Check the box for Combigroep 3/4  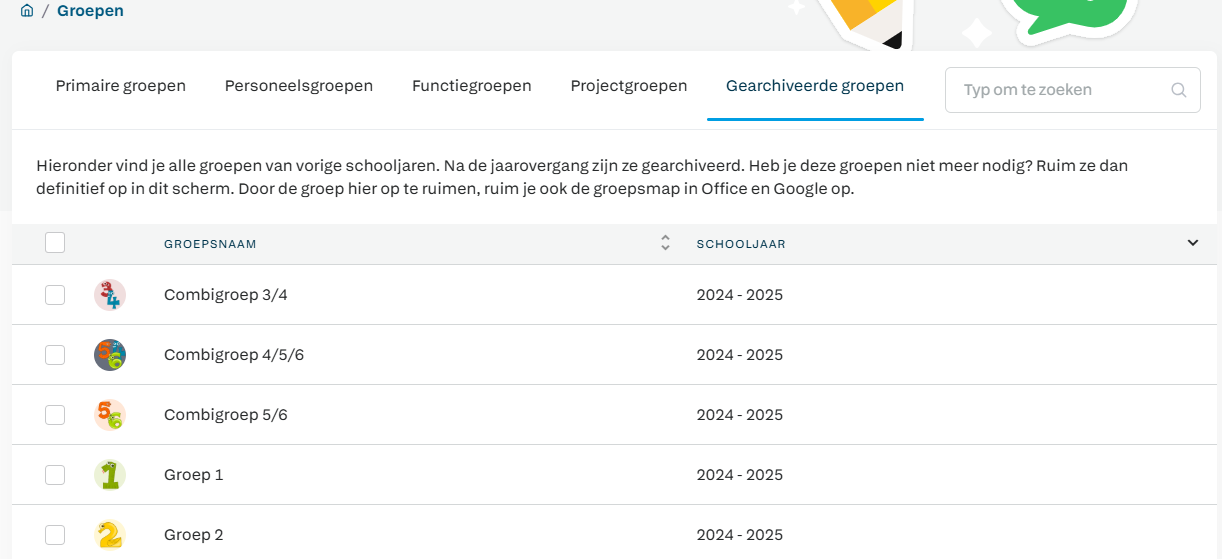55,295
